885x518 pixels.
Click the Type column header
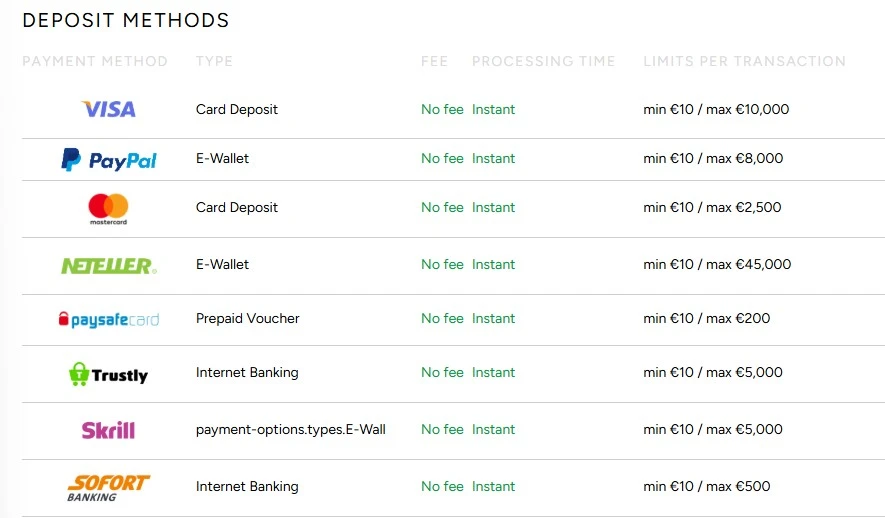[x=214, y=61]
